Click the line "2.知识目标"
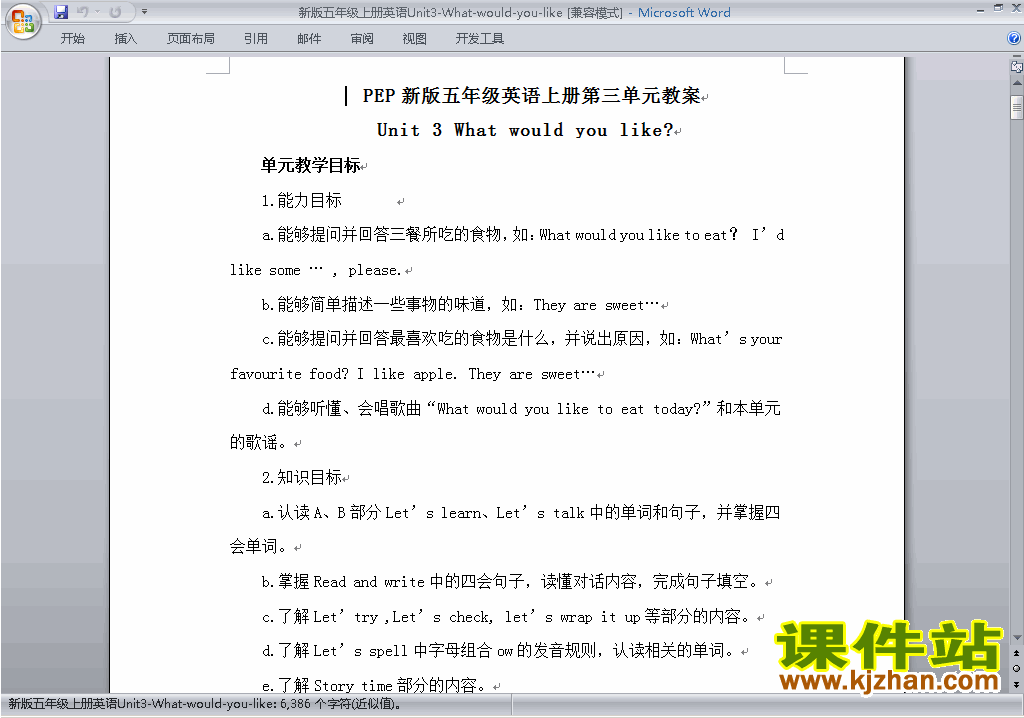Image resolution: width=1024 pixels, height=718 pixels. [302, 478]
